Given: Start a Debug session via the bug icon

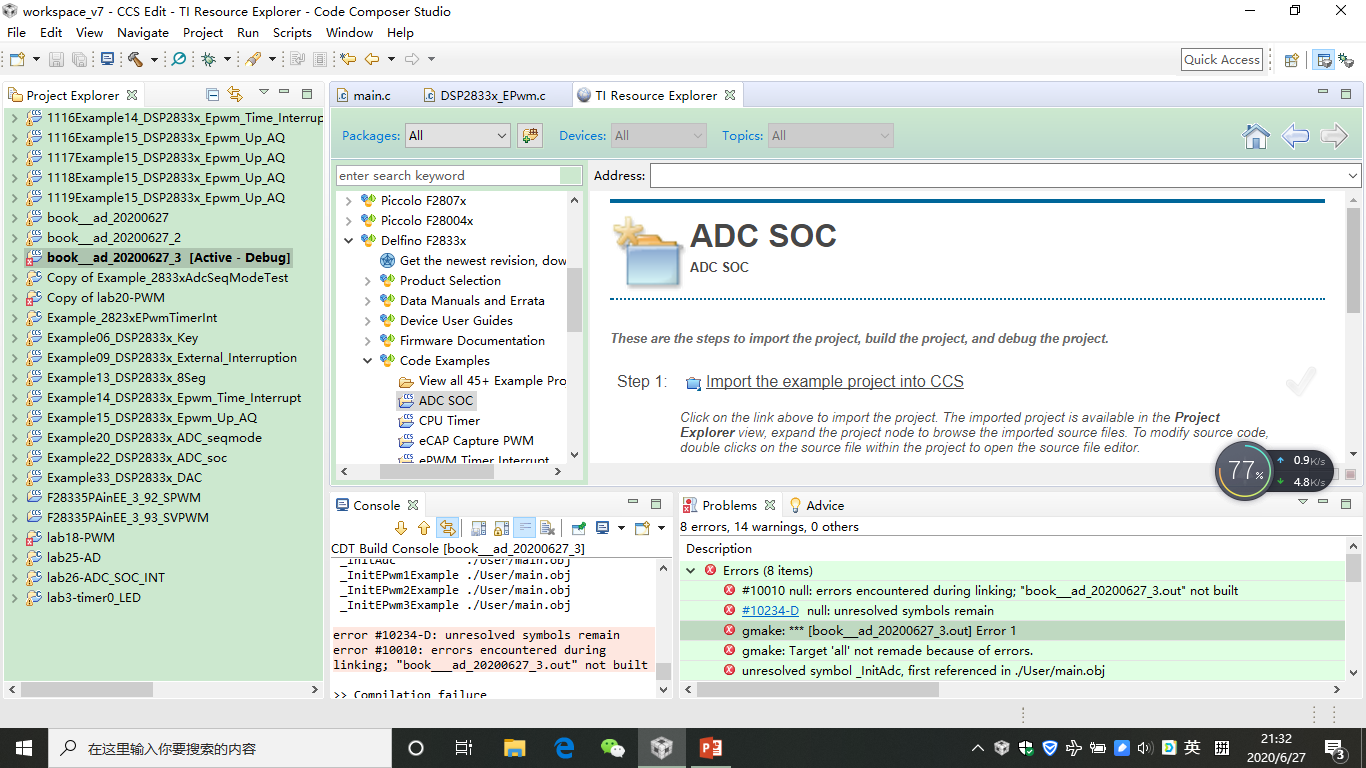Looking at the screenshot, I should coord(209,59).
